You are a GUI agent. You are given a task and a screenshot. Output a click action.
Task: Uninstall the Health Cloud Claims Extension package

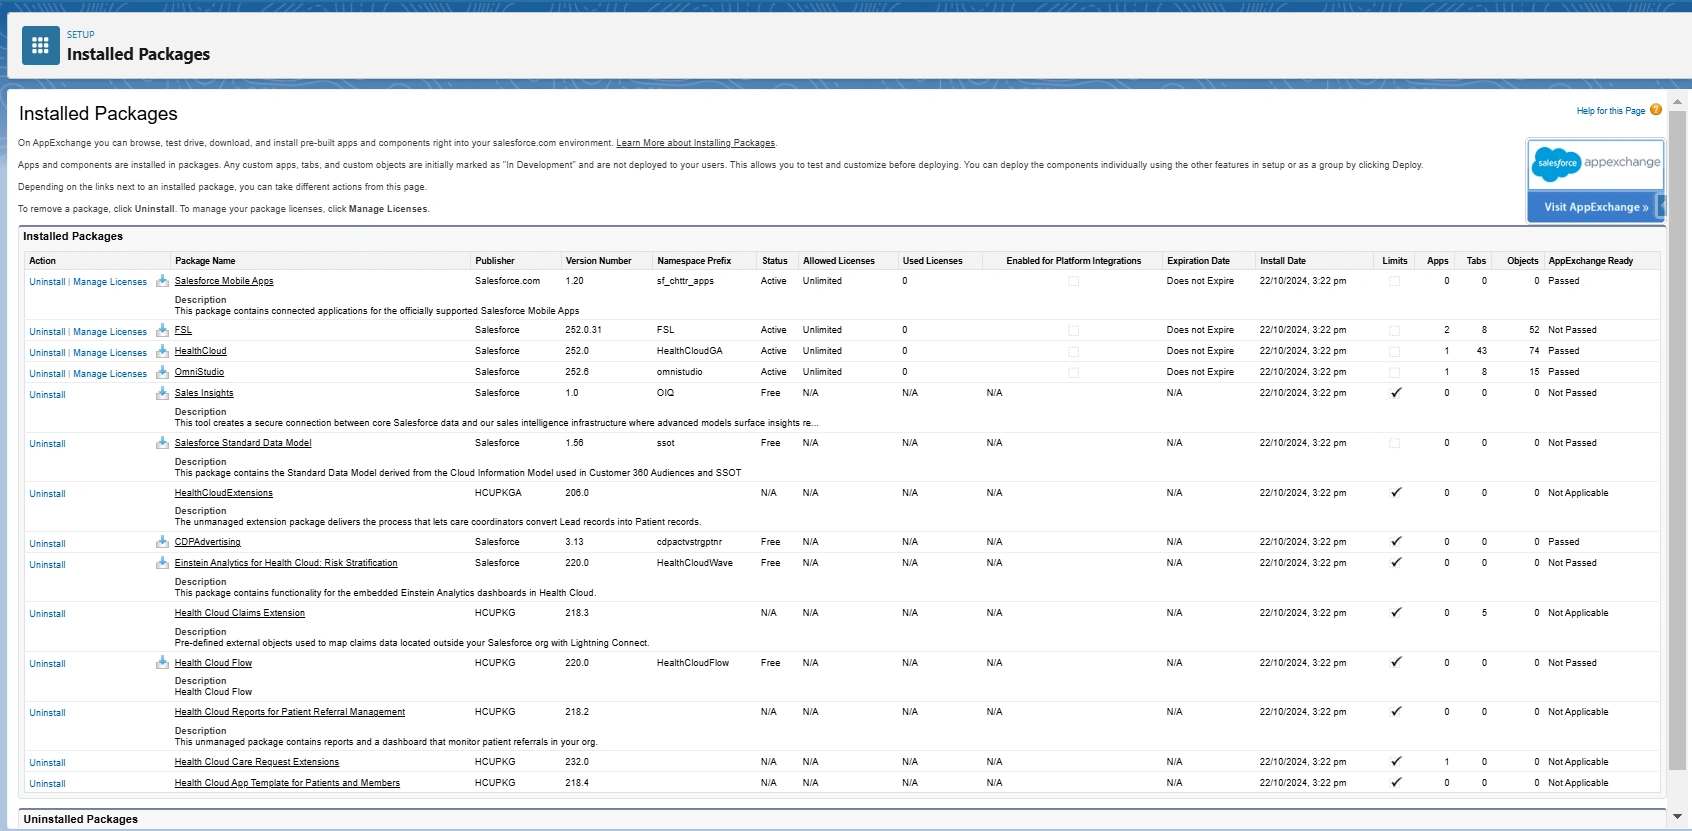pyautogui.click(x=47, y=614)
